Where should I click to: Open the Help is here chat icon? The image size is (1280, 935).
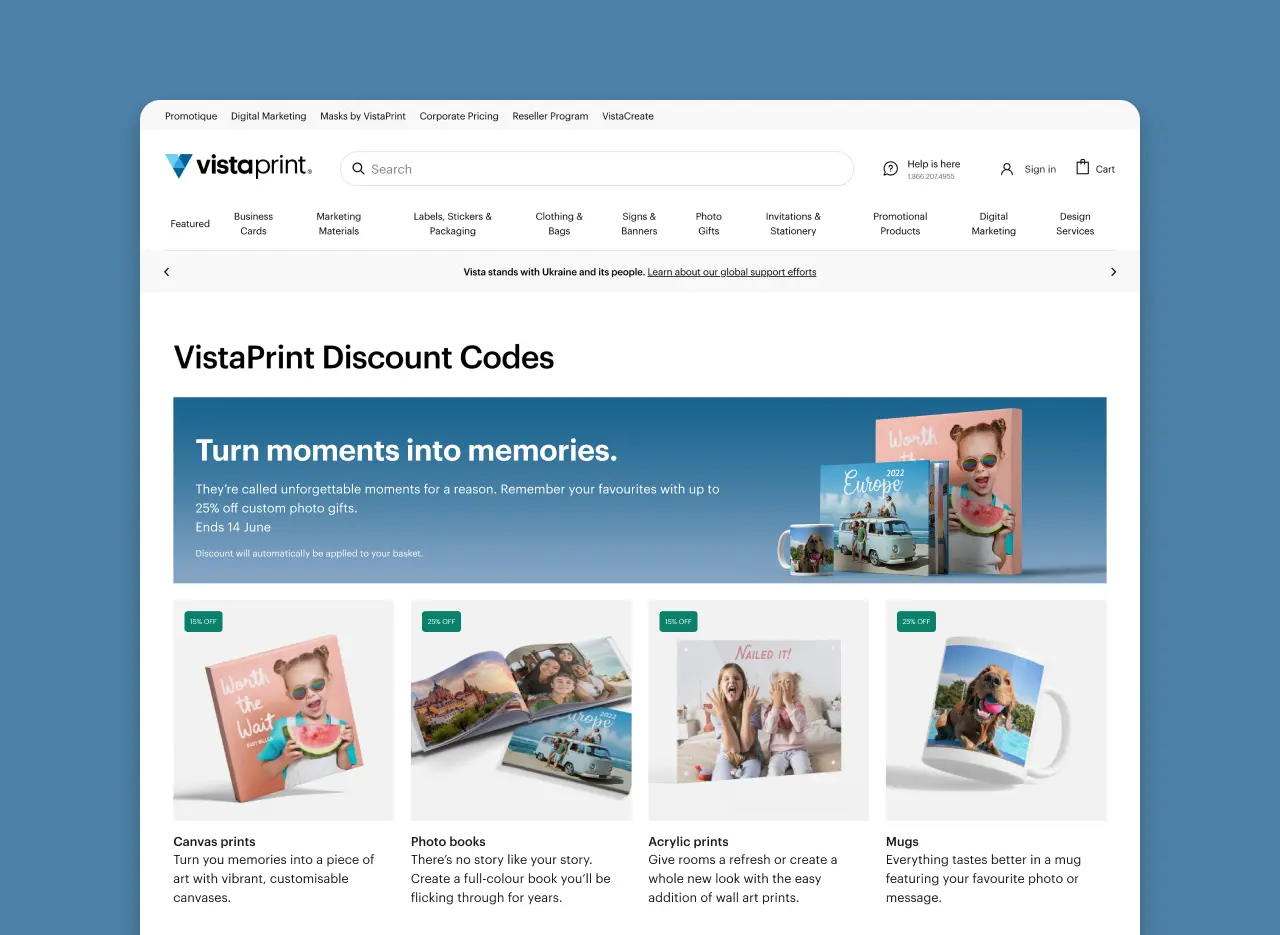pyautogui.click(x=890, y=169)
